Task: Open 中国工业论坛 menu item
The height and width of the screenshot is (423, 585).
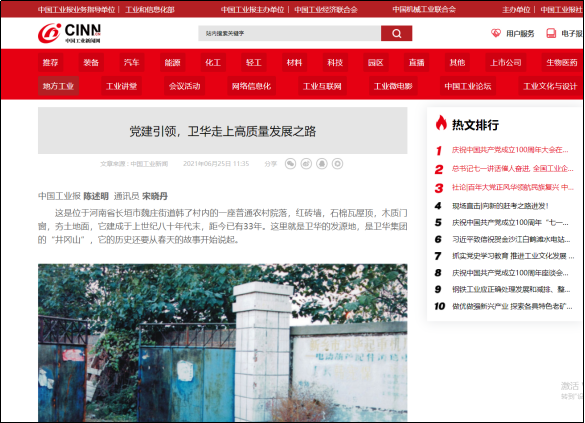Action: 467,86
